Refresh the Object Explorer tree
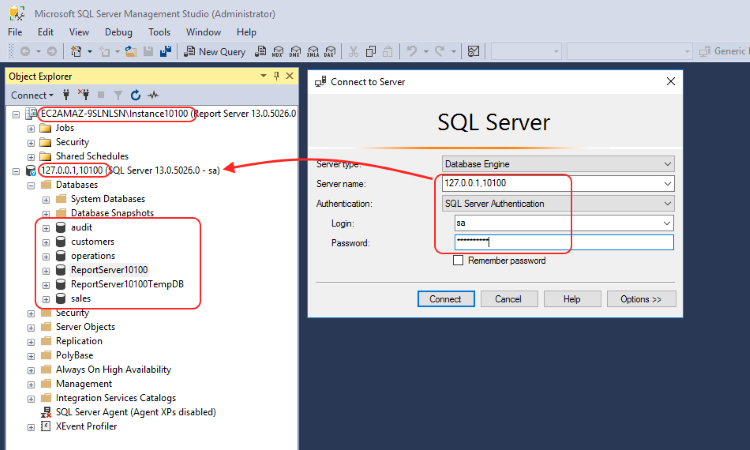The image size is (750, 450). pos(135,95)
